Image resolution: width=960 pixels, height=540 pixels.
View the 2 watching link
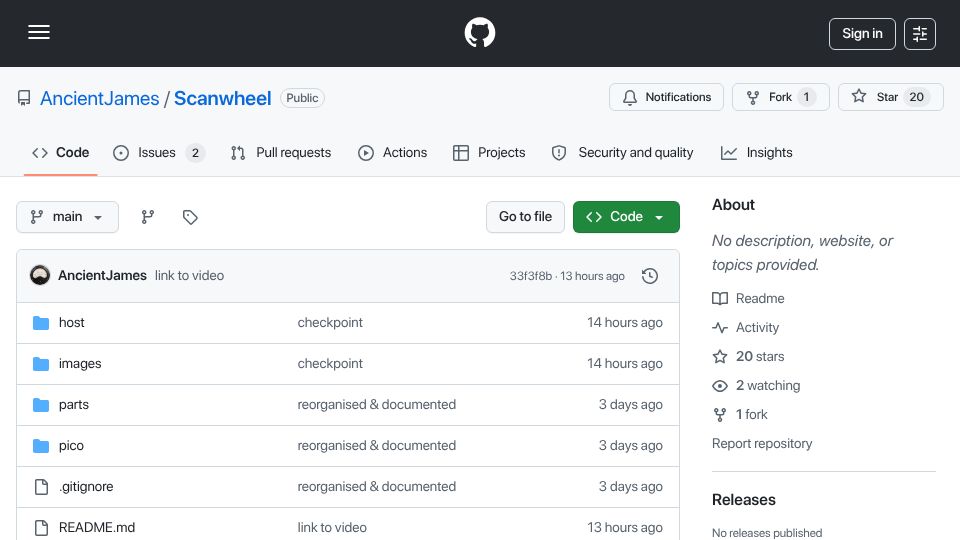756,386
